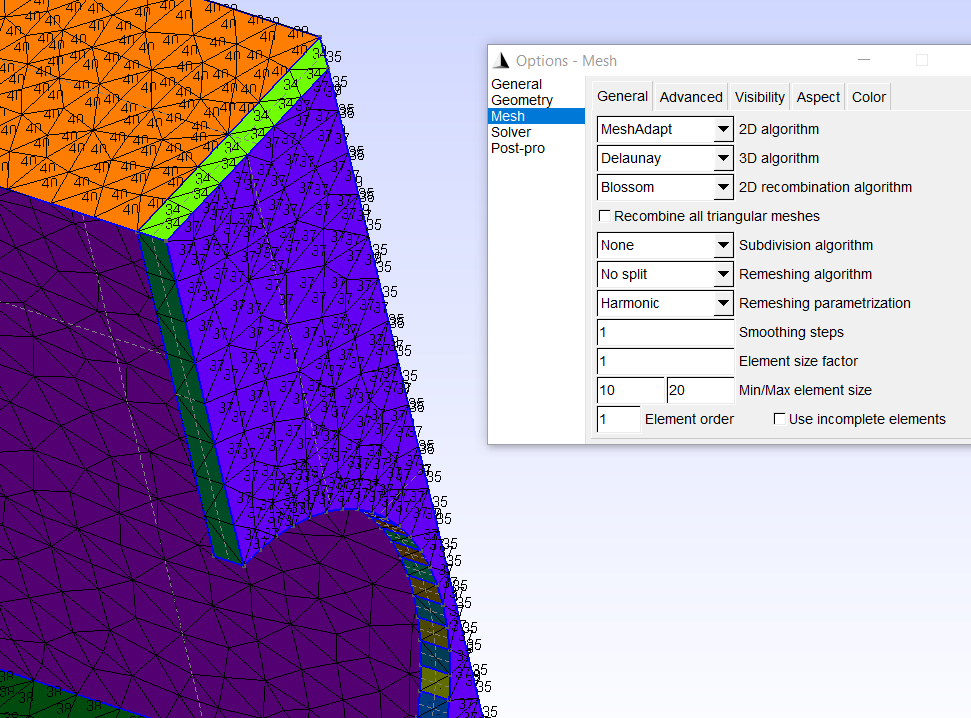
Task: Select Solver in the options category list
Action: [511, 133]
